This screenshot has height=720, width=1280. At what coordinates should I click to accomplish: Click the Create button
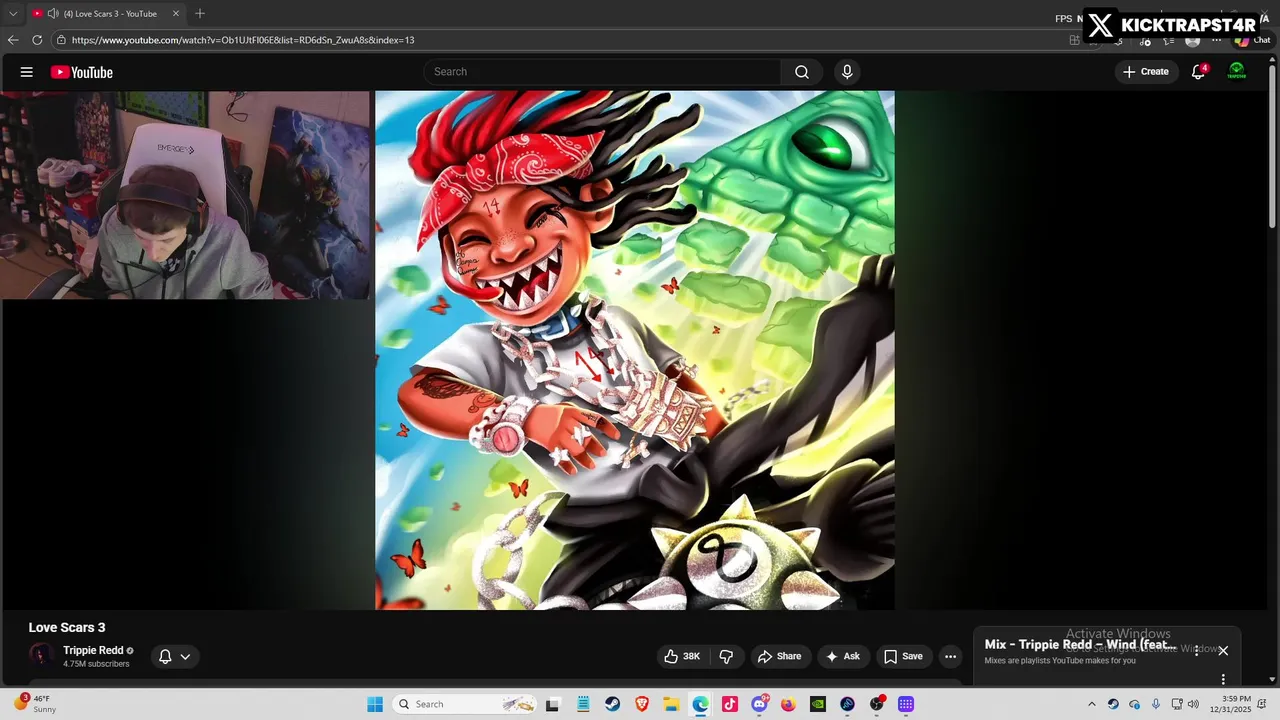[1146, 72]
